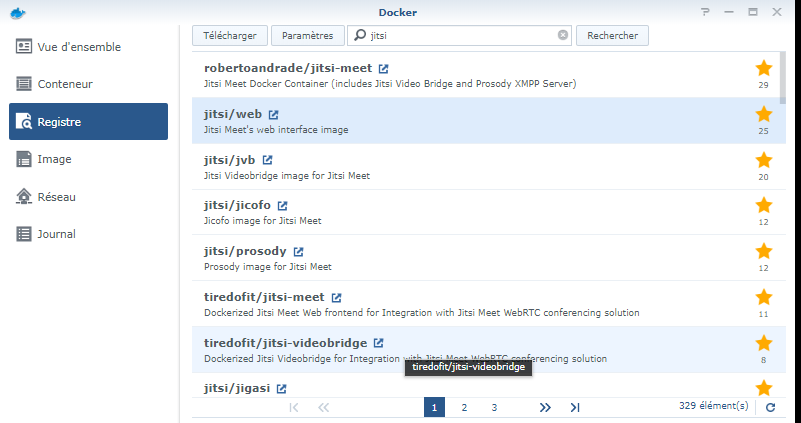Select the tiredofit/jitsi-meet image name
801x423 pixels.
coord(264,297)
